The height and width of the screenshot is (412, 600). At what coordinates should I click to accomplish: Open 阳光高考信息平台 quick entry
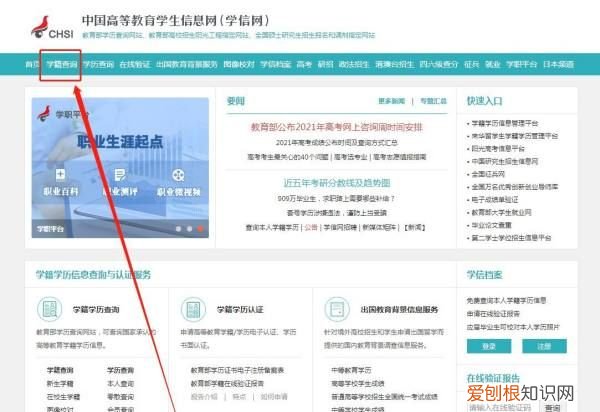(x=498, y=148)
